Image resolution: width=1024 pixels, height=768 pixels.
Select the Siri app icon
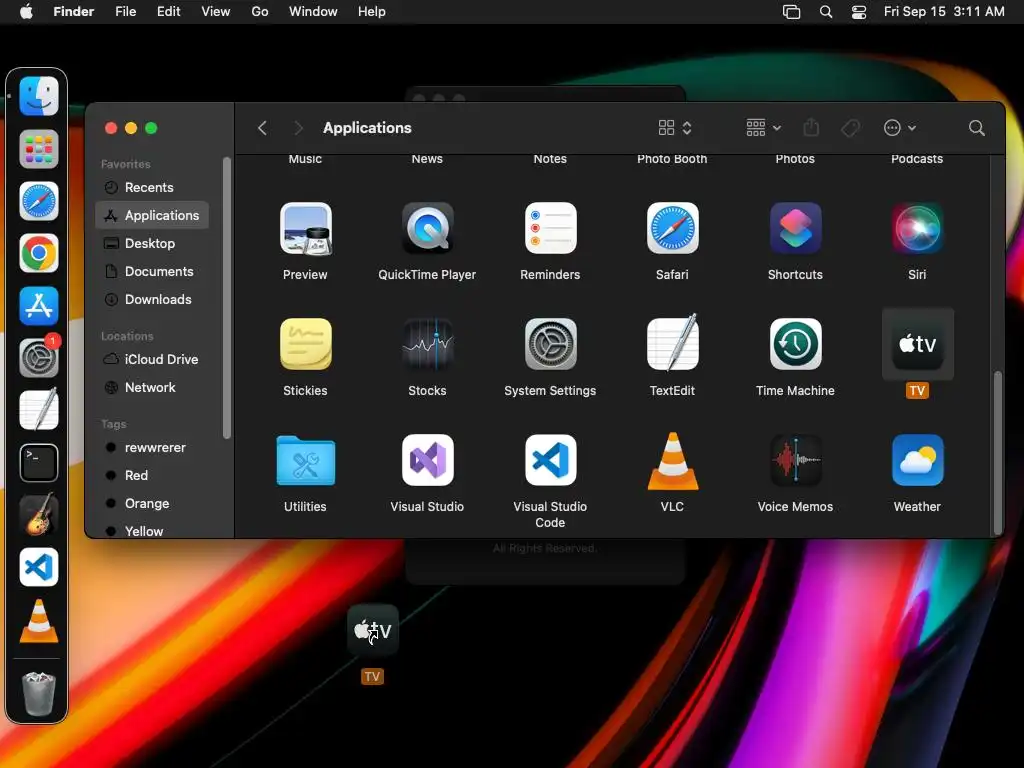pyautogui.click(x=917, y=229)
